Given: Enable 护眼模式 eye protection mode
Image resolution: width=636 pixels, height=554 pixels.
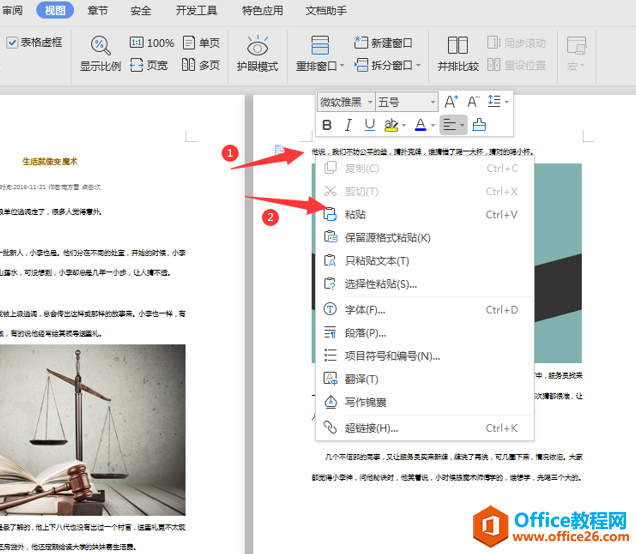Looking at the screenshot, I should point(257,54).
